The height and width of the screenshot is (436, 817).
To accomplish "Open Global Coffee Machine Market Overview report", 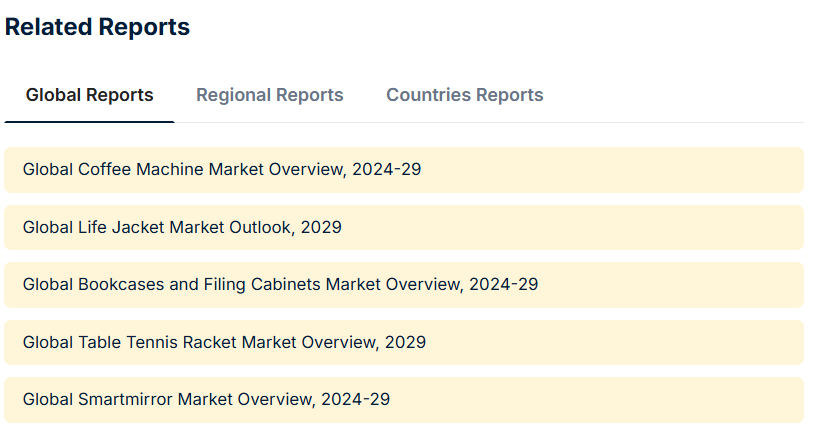I will pos(222,170).
